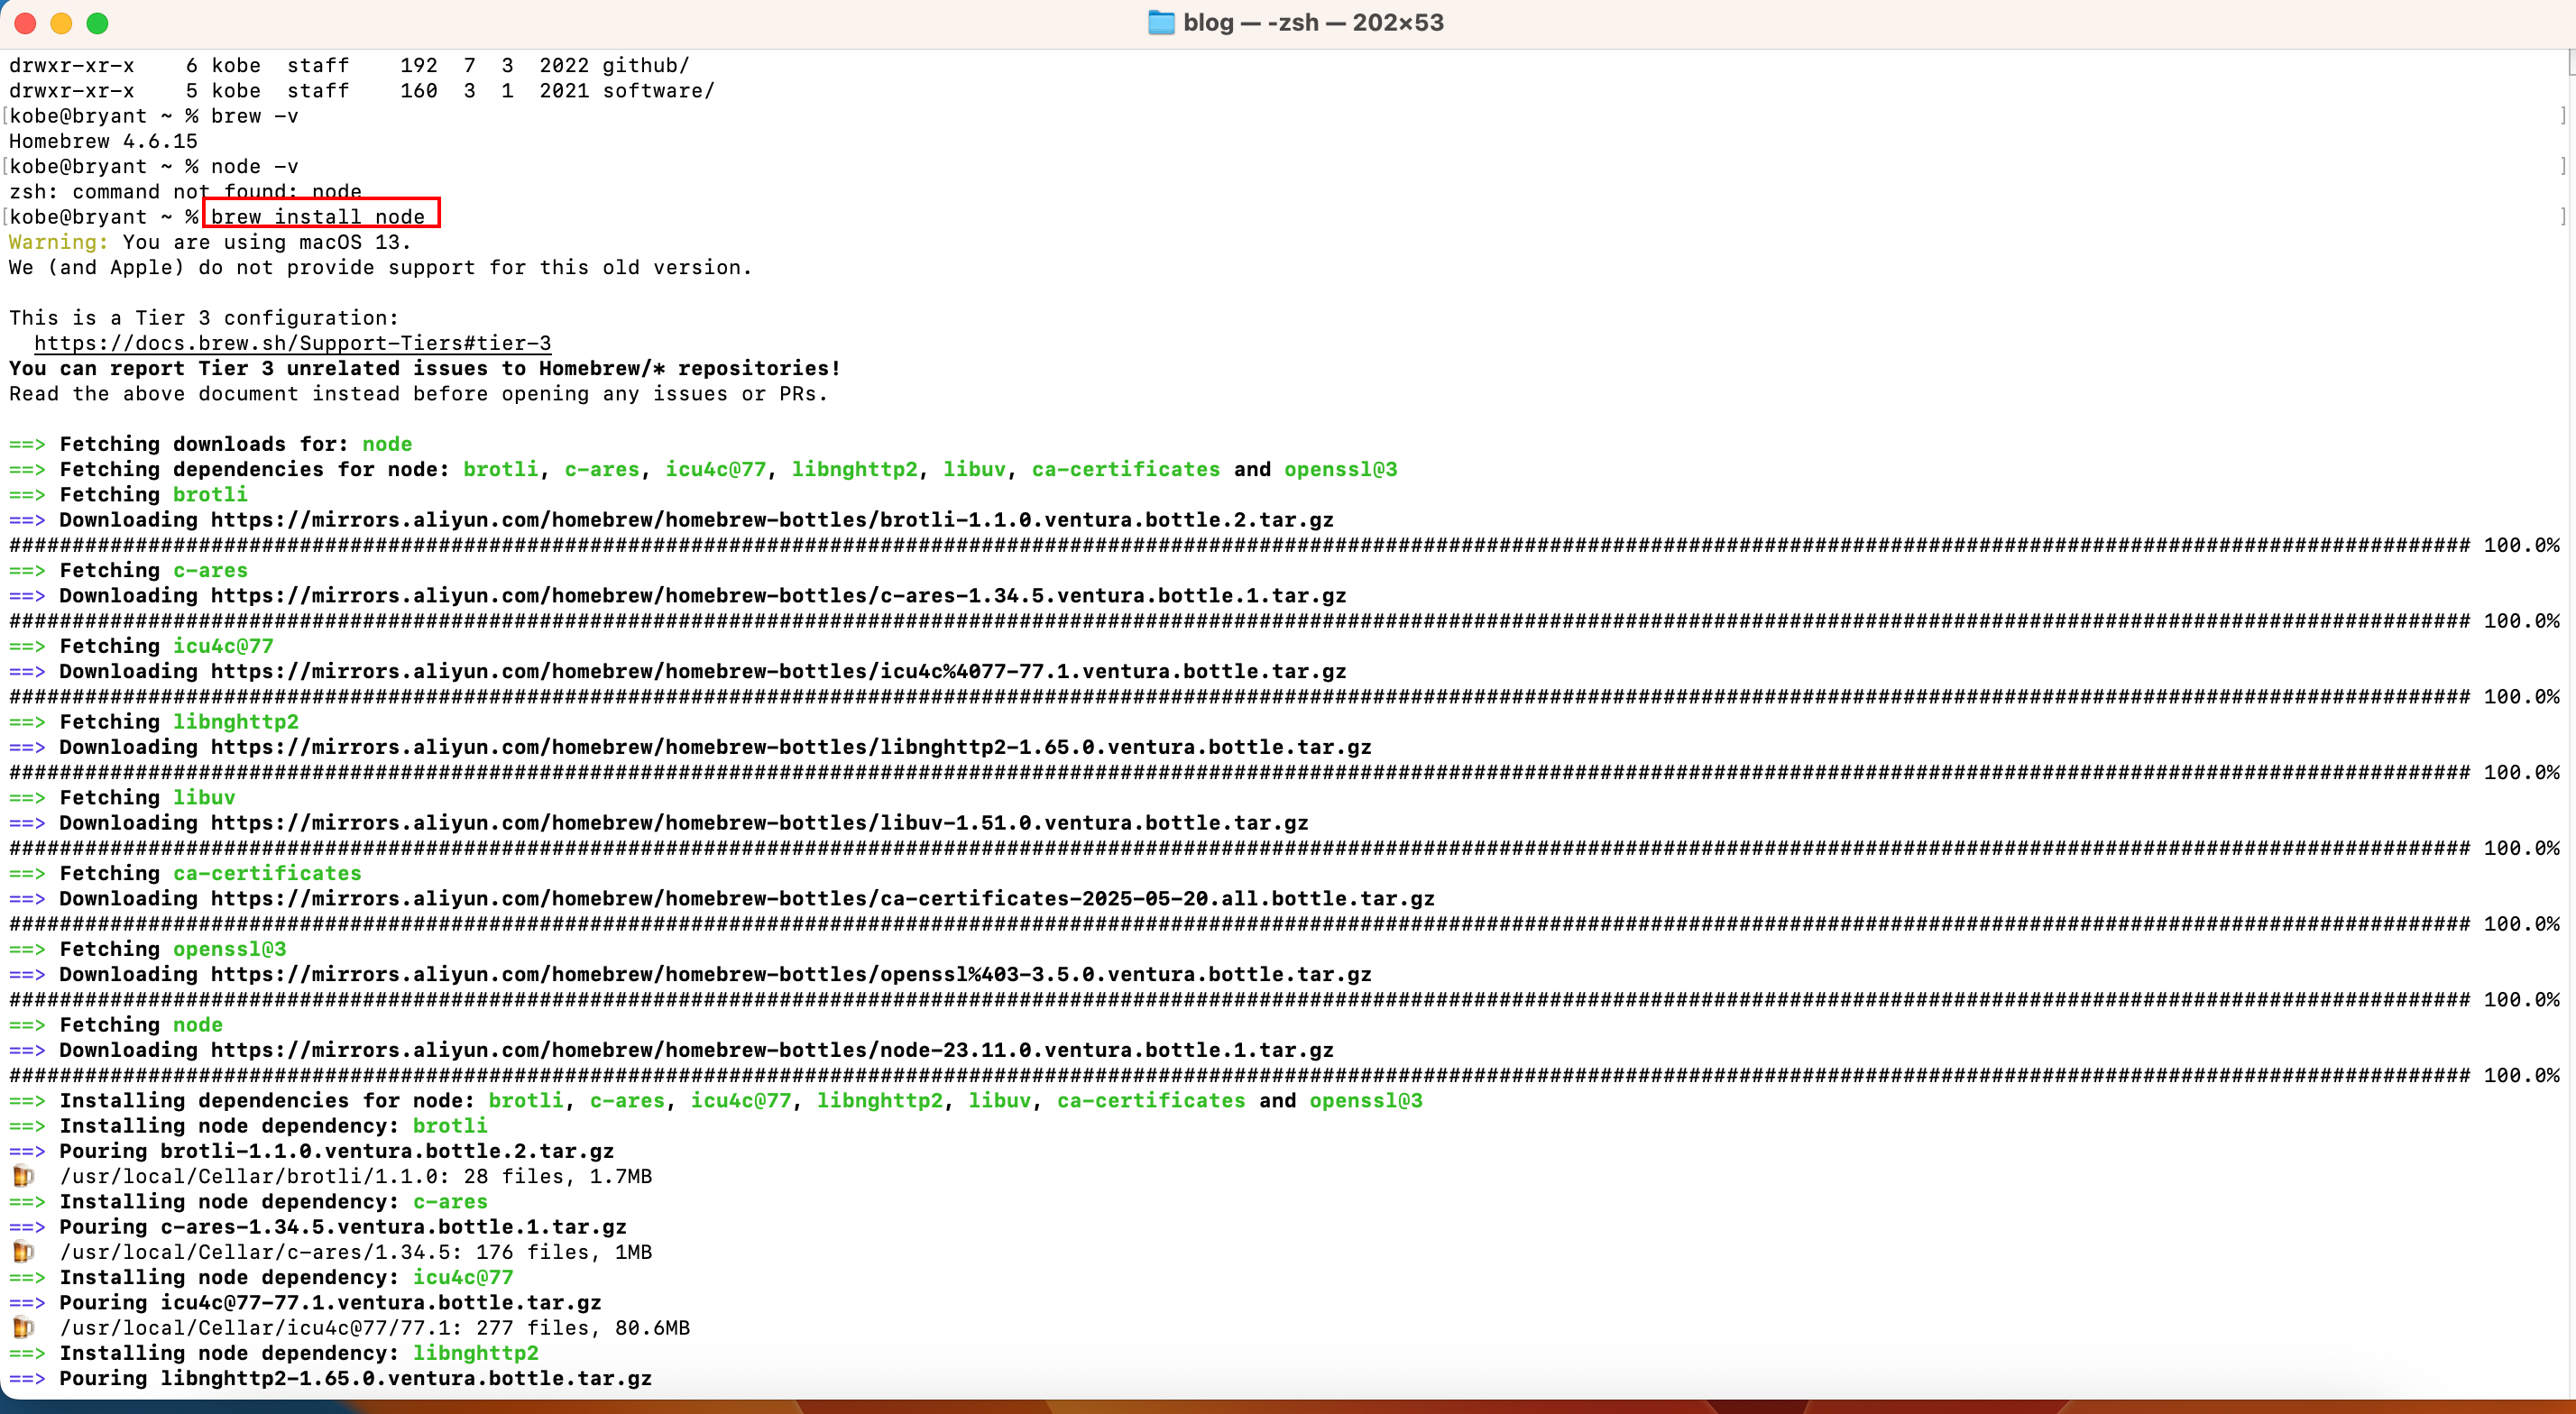Click the beer mug icon beside brotli Cellar path
The height and width of the screenshot is (1414, 2576).
pos(23,1176)
